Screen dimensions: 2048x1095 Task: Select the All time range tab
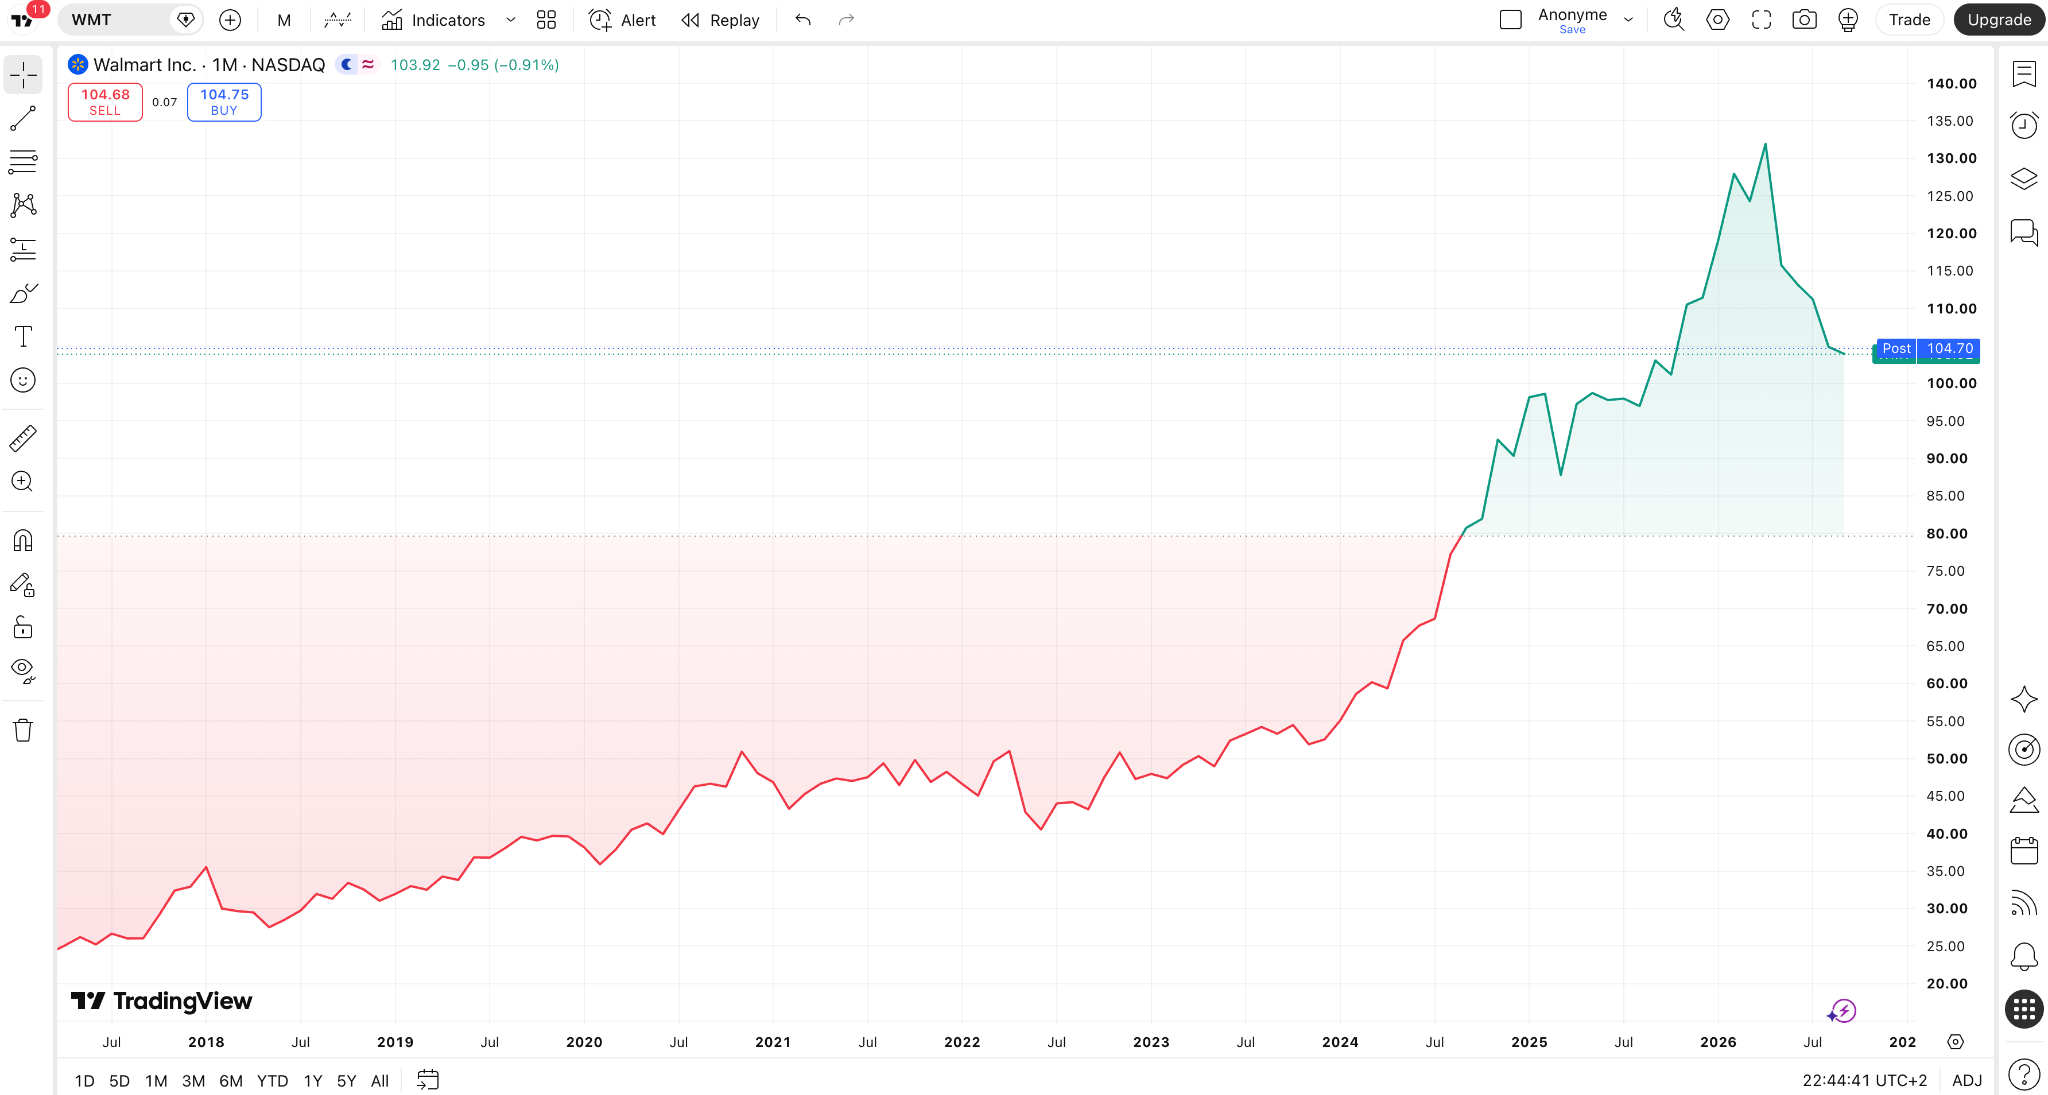380,1081
